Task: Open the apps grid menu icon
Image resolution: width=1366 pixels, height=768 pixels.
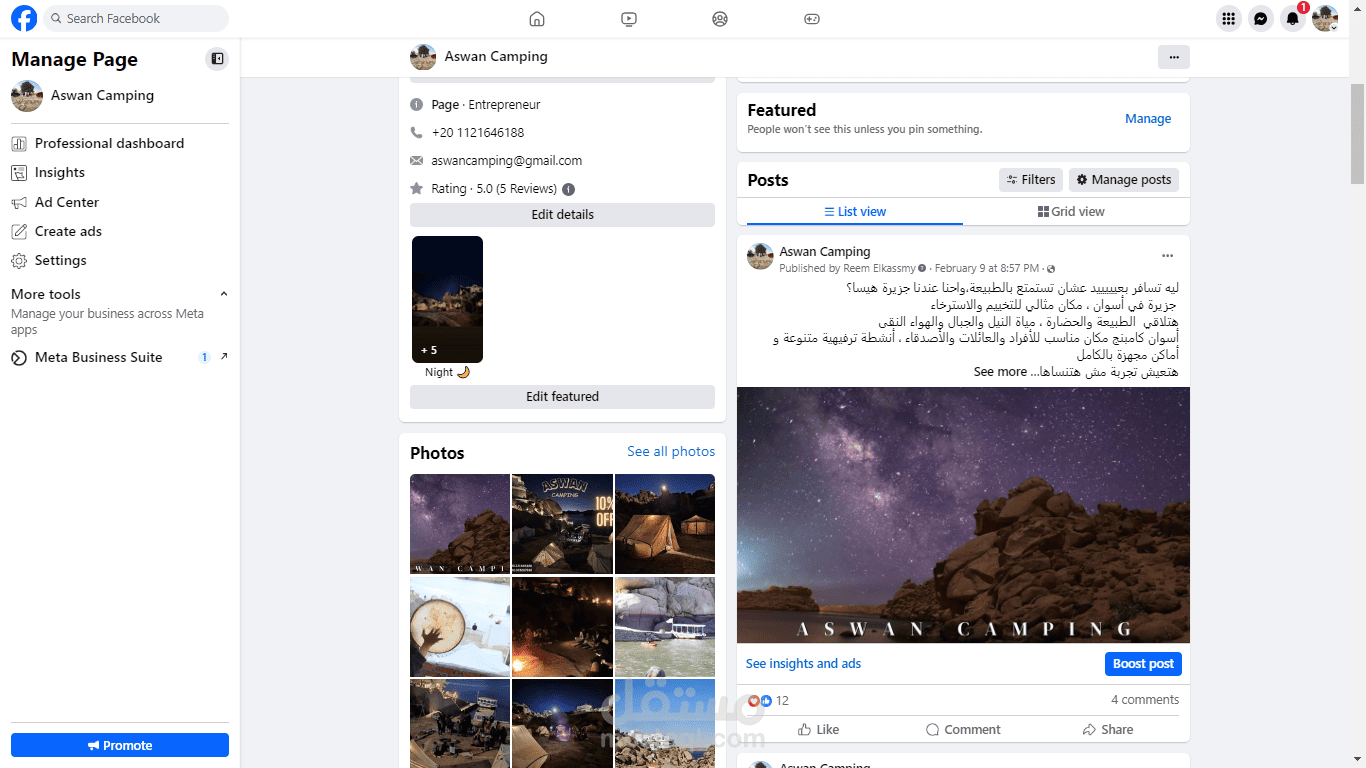Action: (1229, 18)
